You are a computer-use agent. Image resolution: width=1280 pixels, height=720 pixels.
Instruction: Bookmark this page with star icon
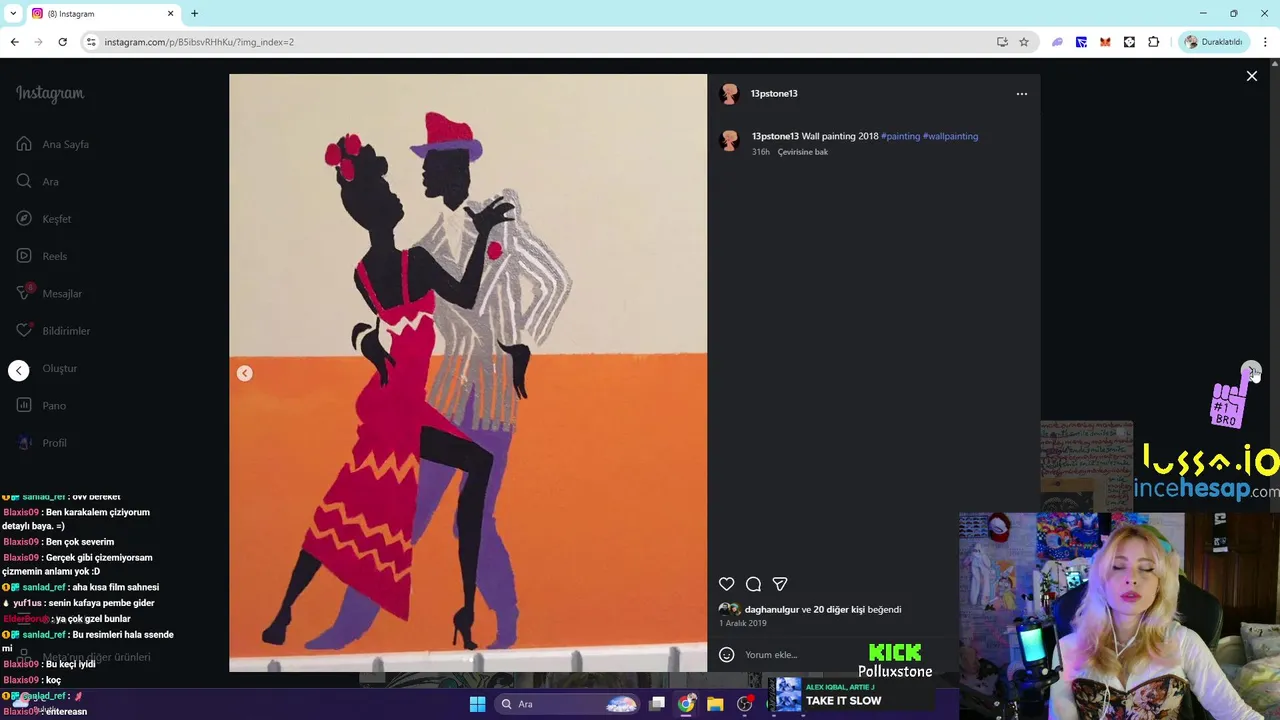(x=1024, y=42)
